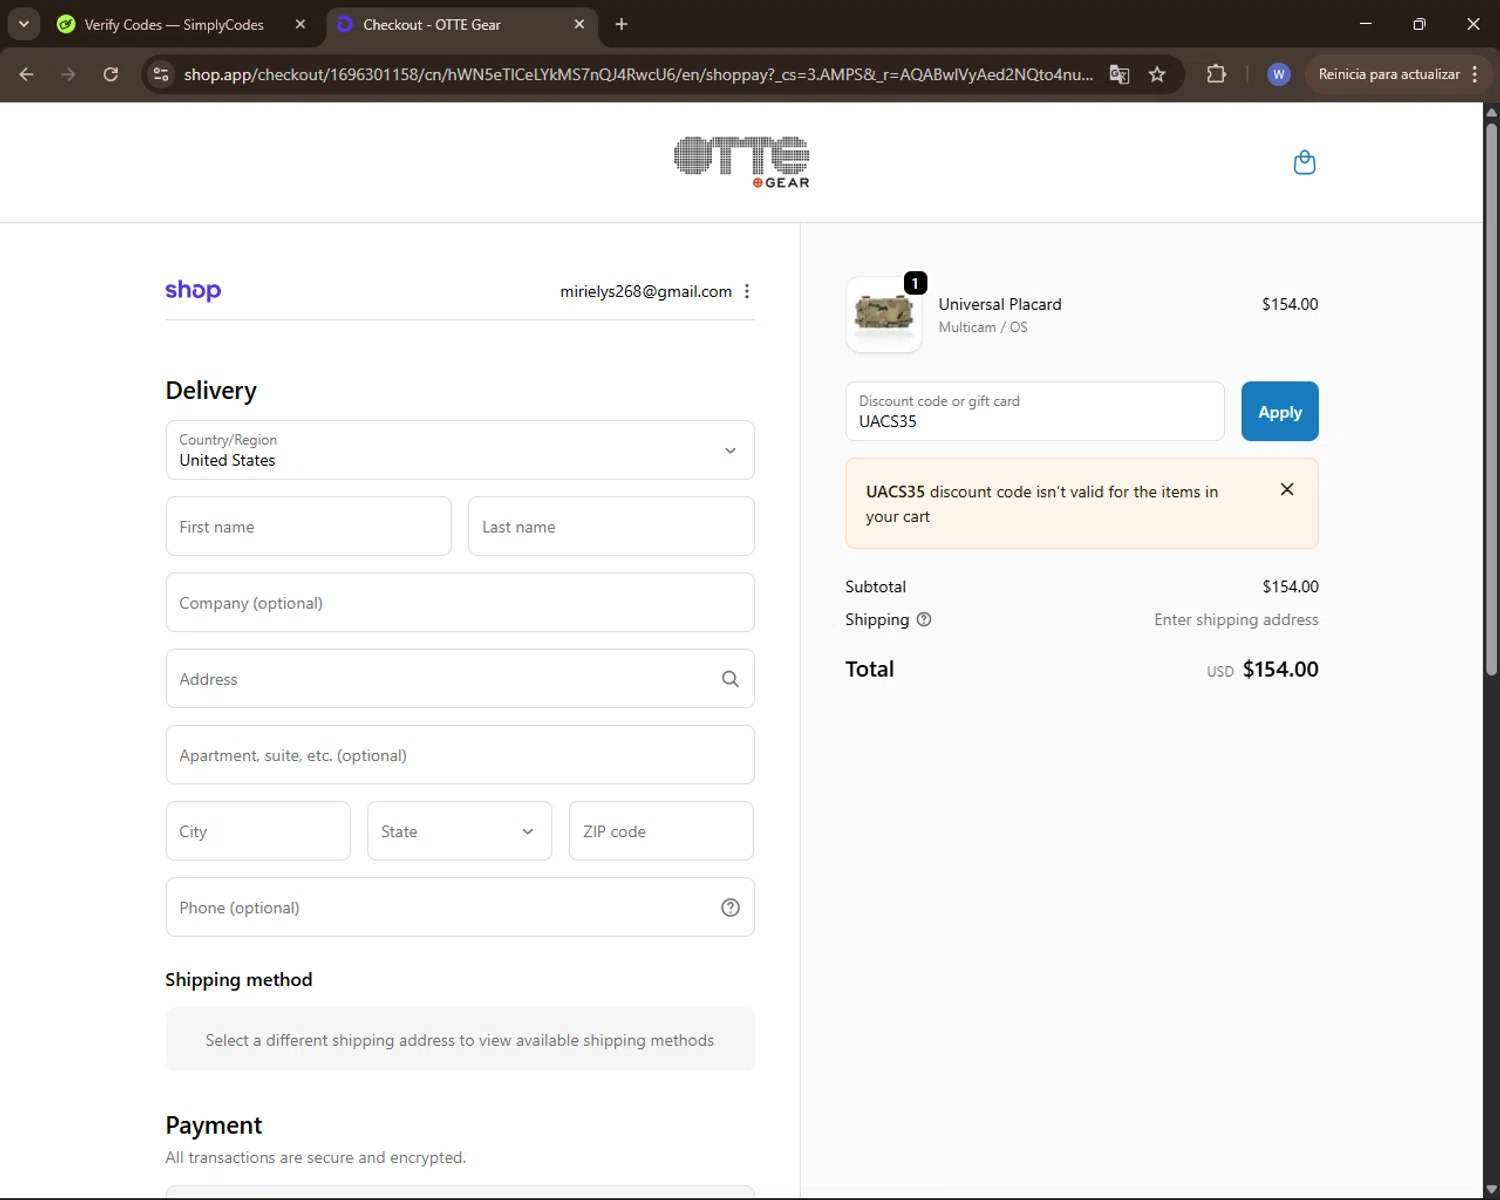Viewport: 1500px width, 1200px height.
Task: Open the browser extensions menu
Action: 1216,74
